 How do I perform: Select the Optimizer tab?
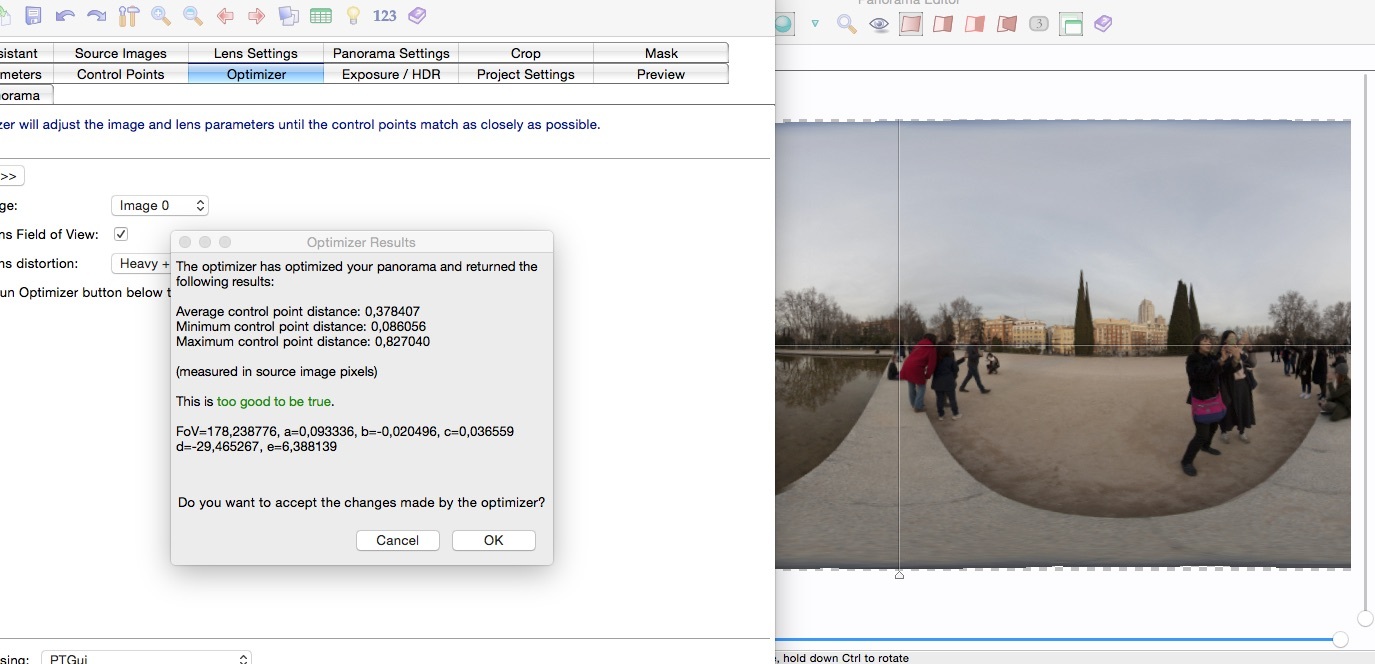pos(256,74)
